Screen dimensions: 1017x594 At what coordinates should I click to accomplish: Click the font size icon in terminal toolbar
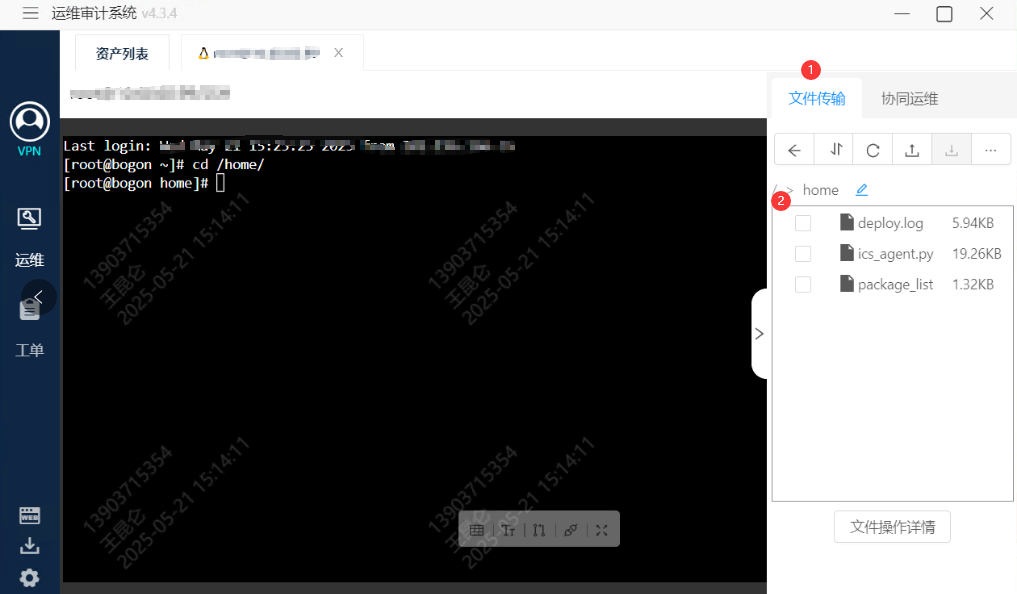508,530
